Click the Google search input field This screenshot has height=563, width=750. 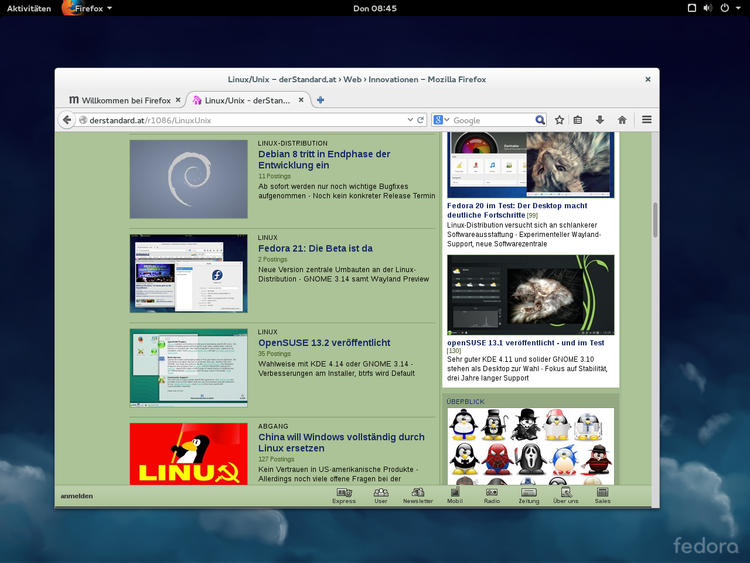(x=492, y=120)
